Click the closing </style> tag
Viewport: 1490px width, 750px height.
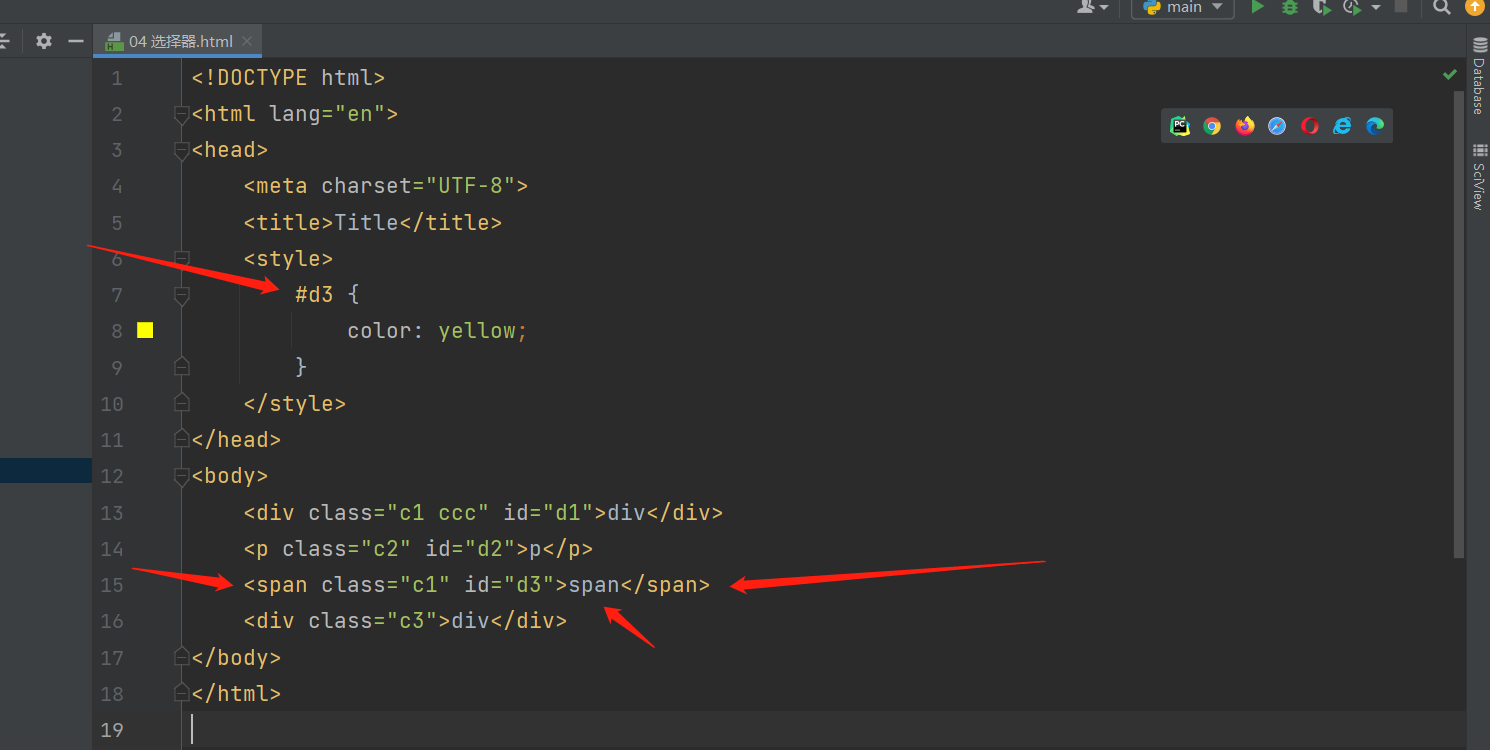(295, 404)
